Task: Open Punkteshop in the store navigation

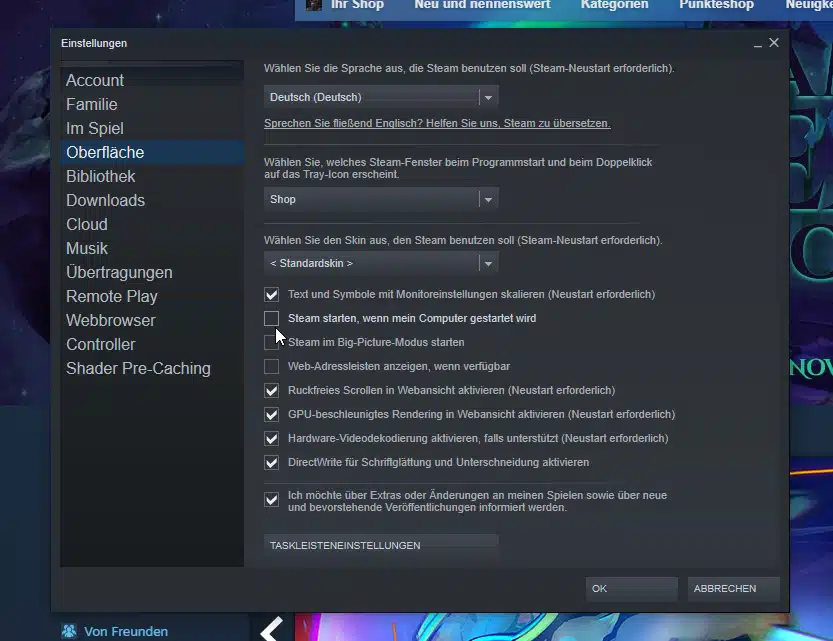Action: 717,5
